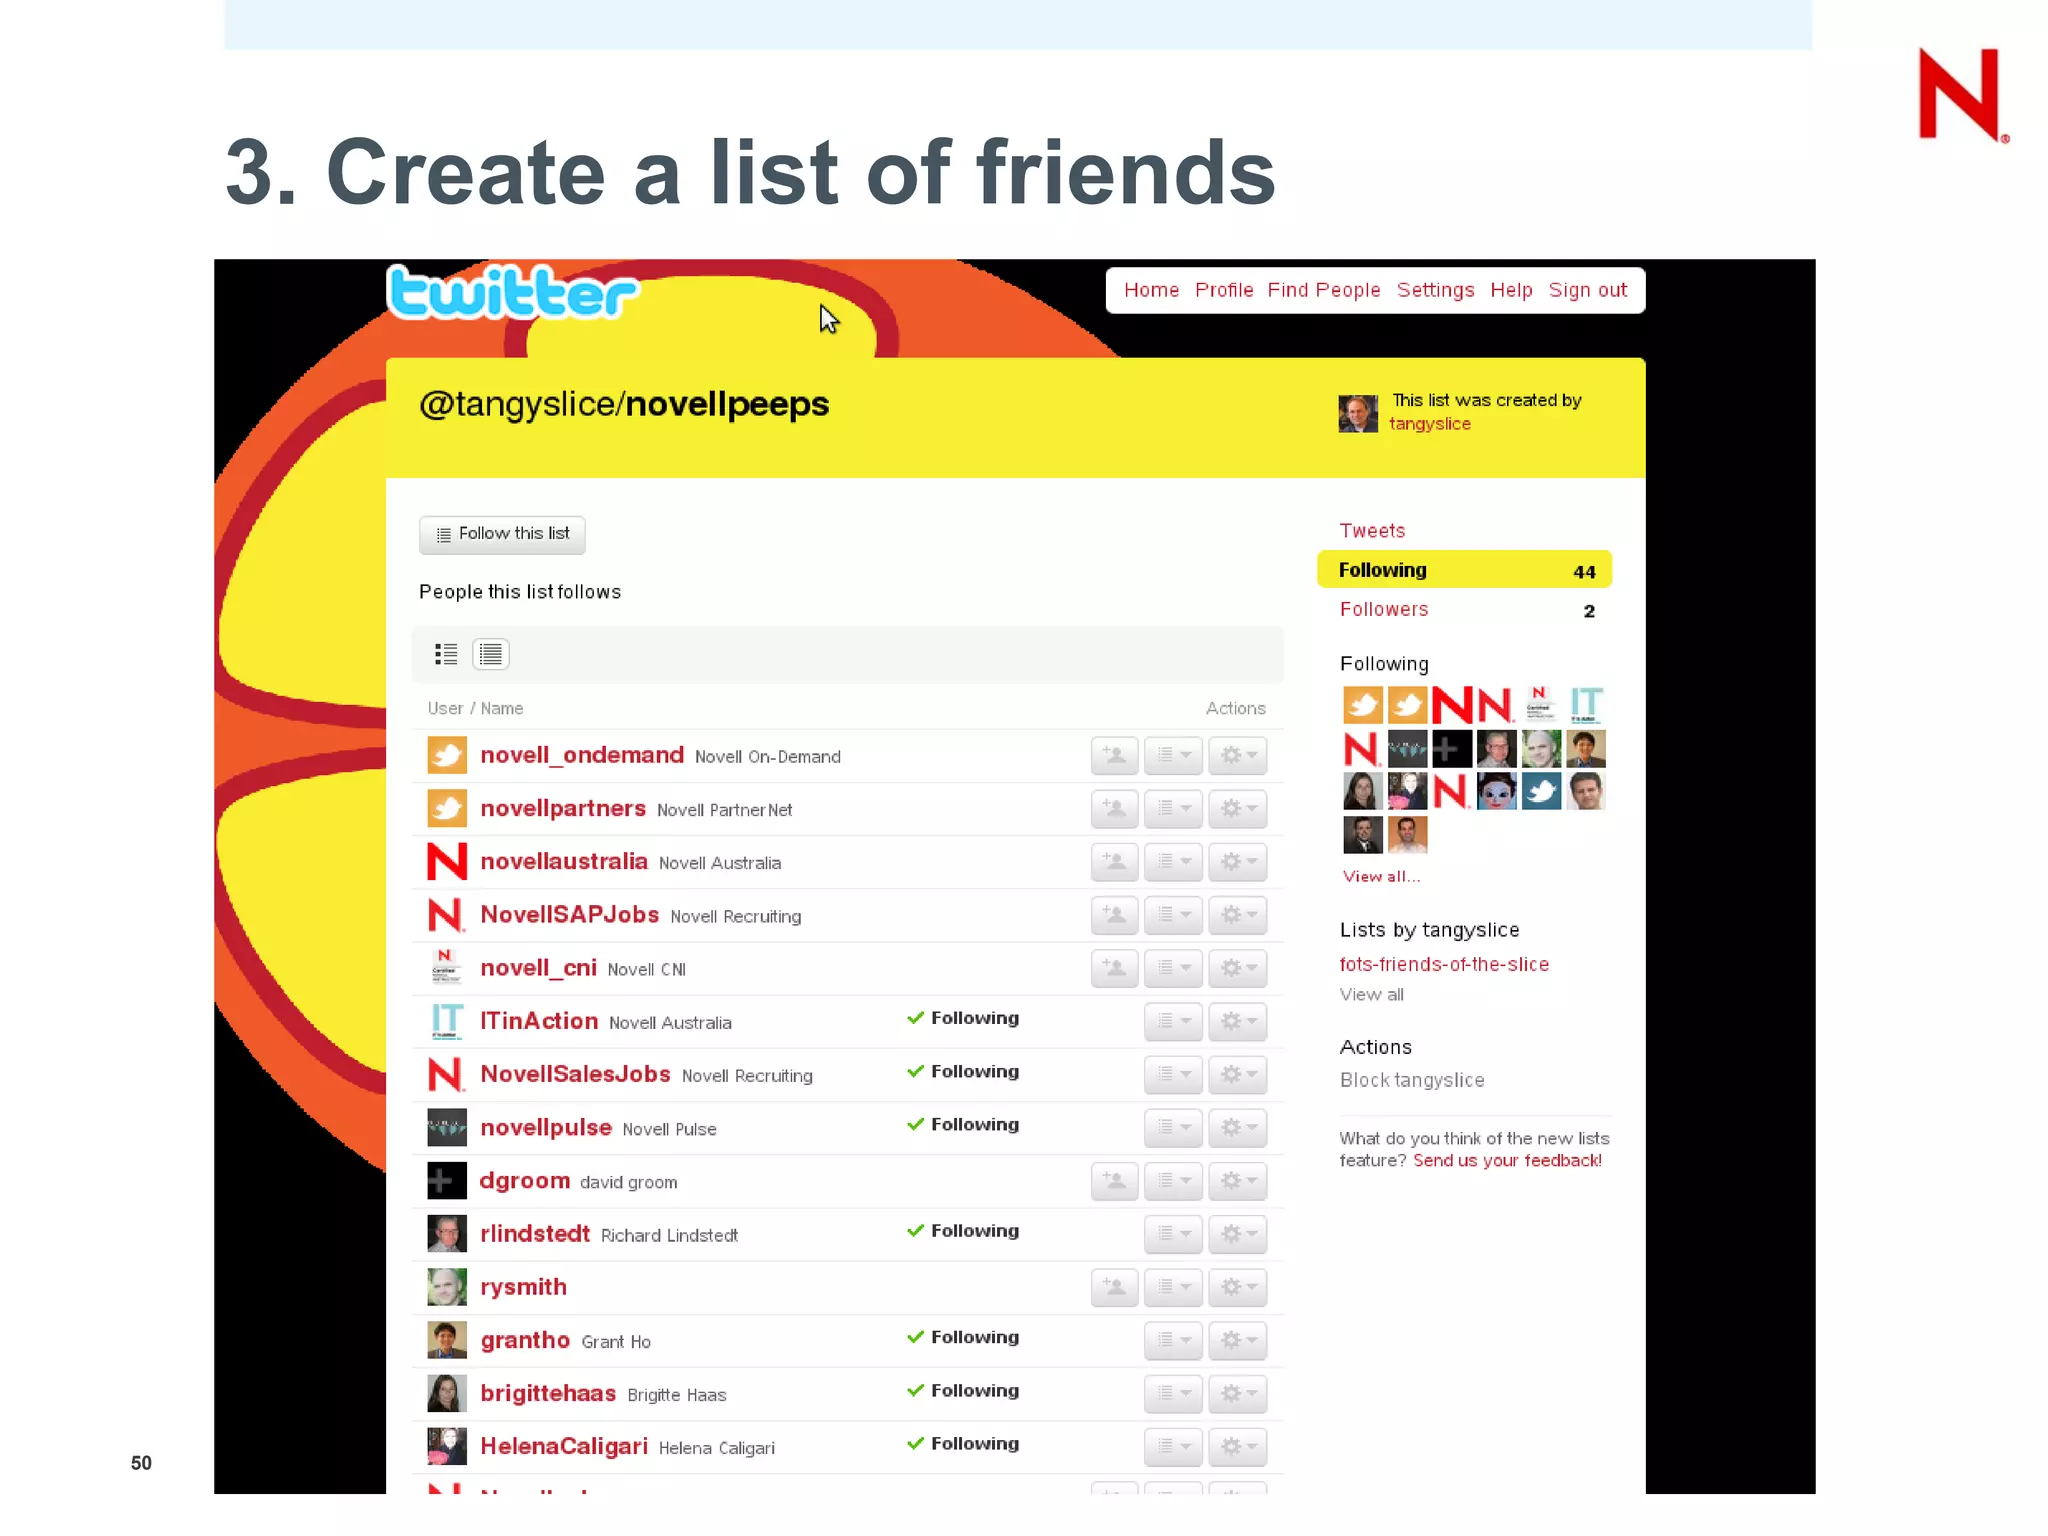Viewport: 2048px width, 1536px height.
Task: Open gear actions menu for HelenaCaligari
Action: click(1238, 1446)
